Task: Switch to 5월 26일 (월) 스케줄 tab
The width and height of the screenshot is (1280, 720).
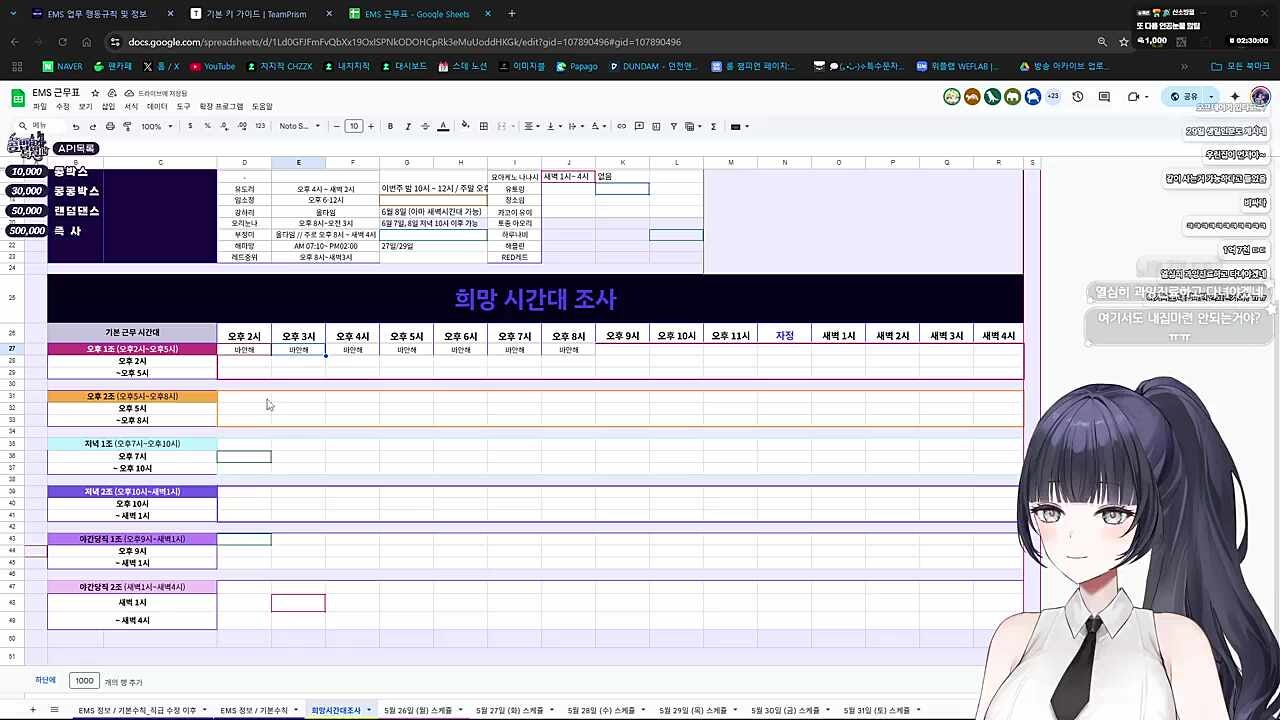Action: (418, 710)
